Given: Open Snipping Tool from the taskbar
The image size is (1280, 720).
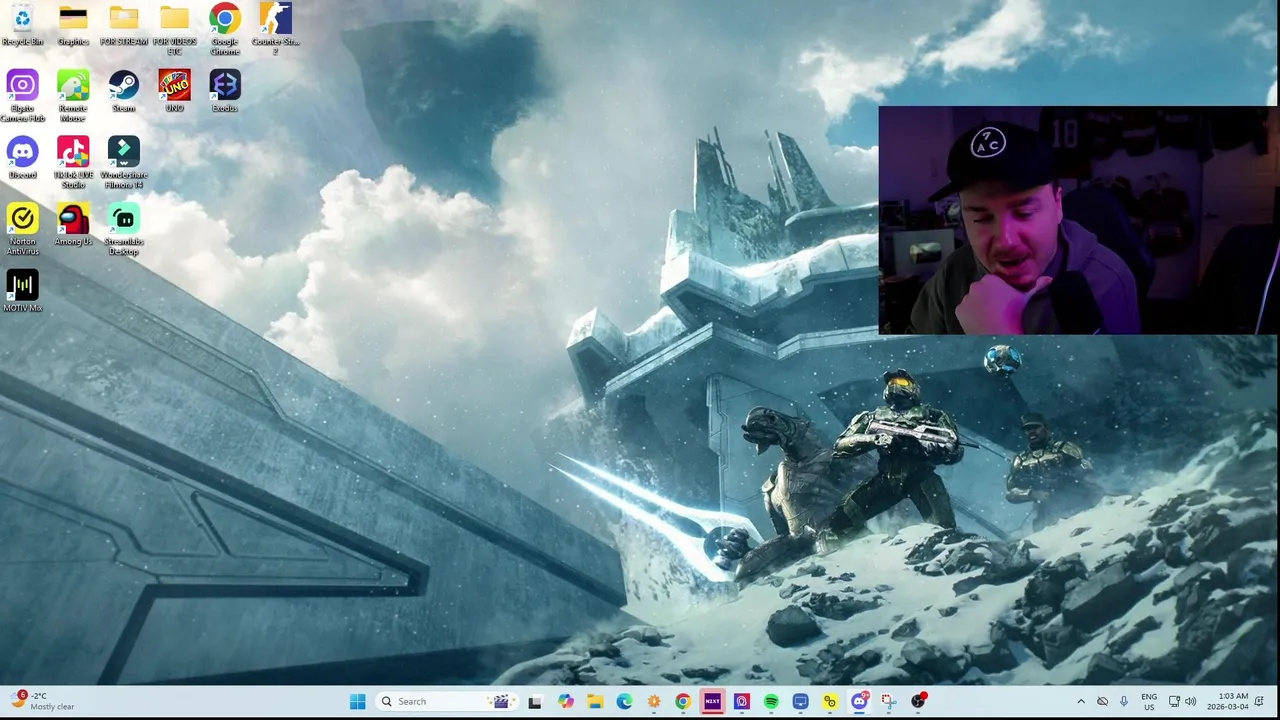Looking at the screenshot, I should 888,702.
